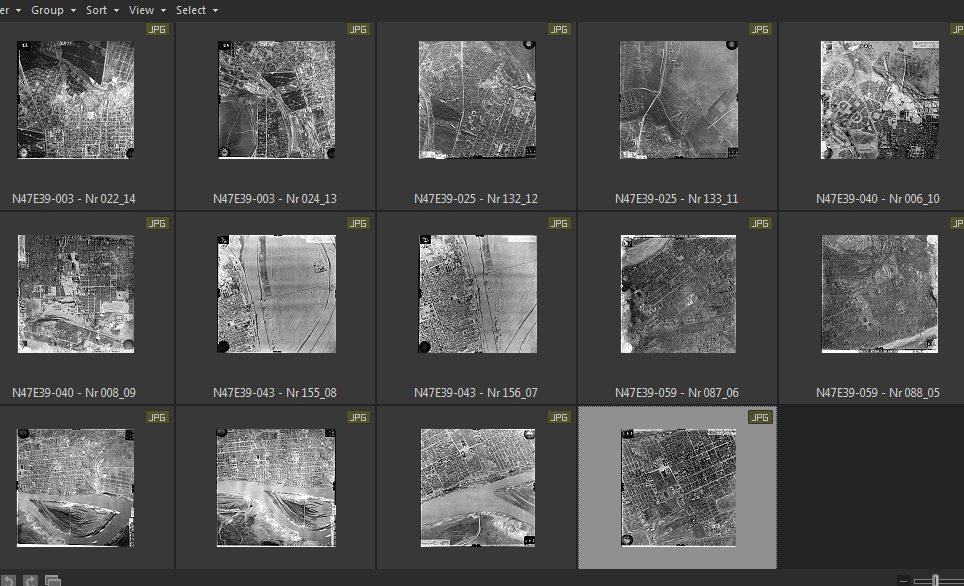Click the rotate left icon in bottom bar
Image resolution: width=964 pixels, height=586 pixels.
click(8, 580)
